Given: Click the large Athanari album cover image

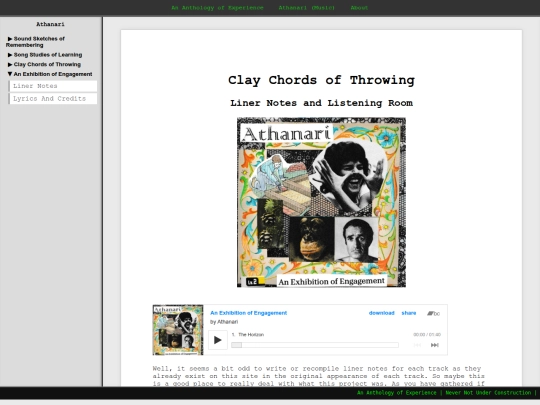Looking at the screenshot, I should [x=321, y=202].
